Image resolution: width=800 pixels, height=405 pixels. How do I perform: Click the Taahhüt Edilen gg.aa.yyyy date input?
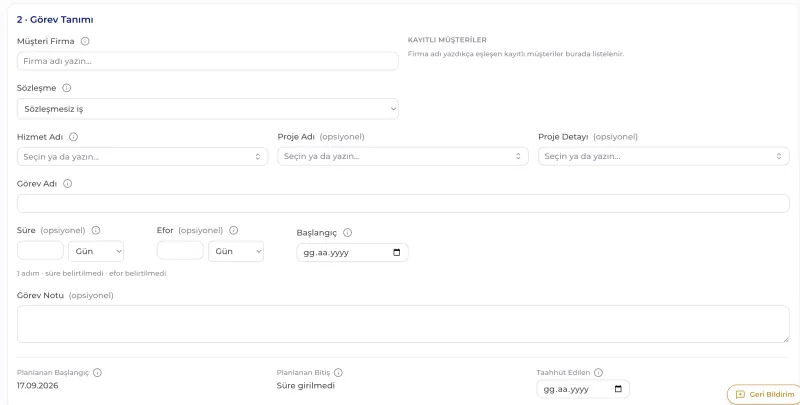(x=583, y=389)
